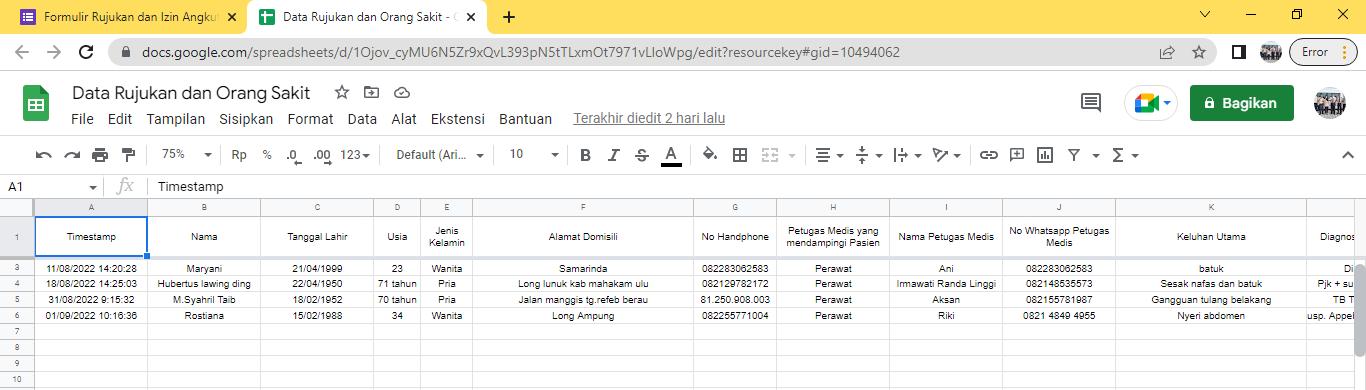Open the Sisipkan menu
Screen dimensions: 1366x390
(246, 119)
